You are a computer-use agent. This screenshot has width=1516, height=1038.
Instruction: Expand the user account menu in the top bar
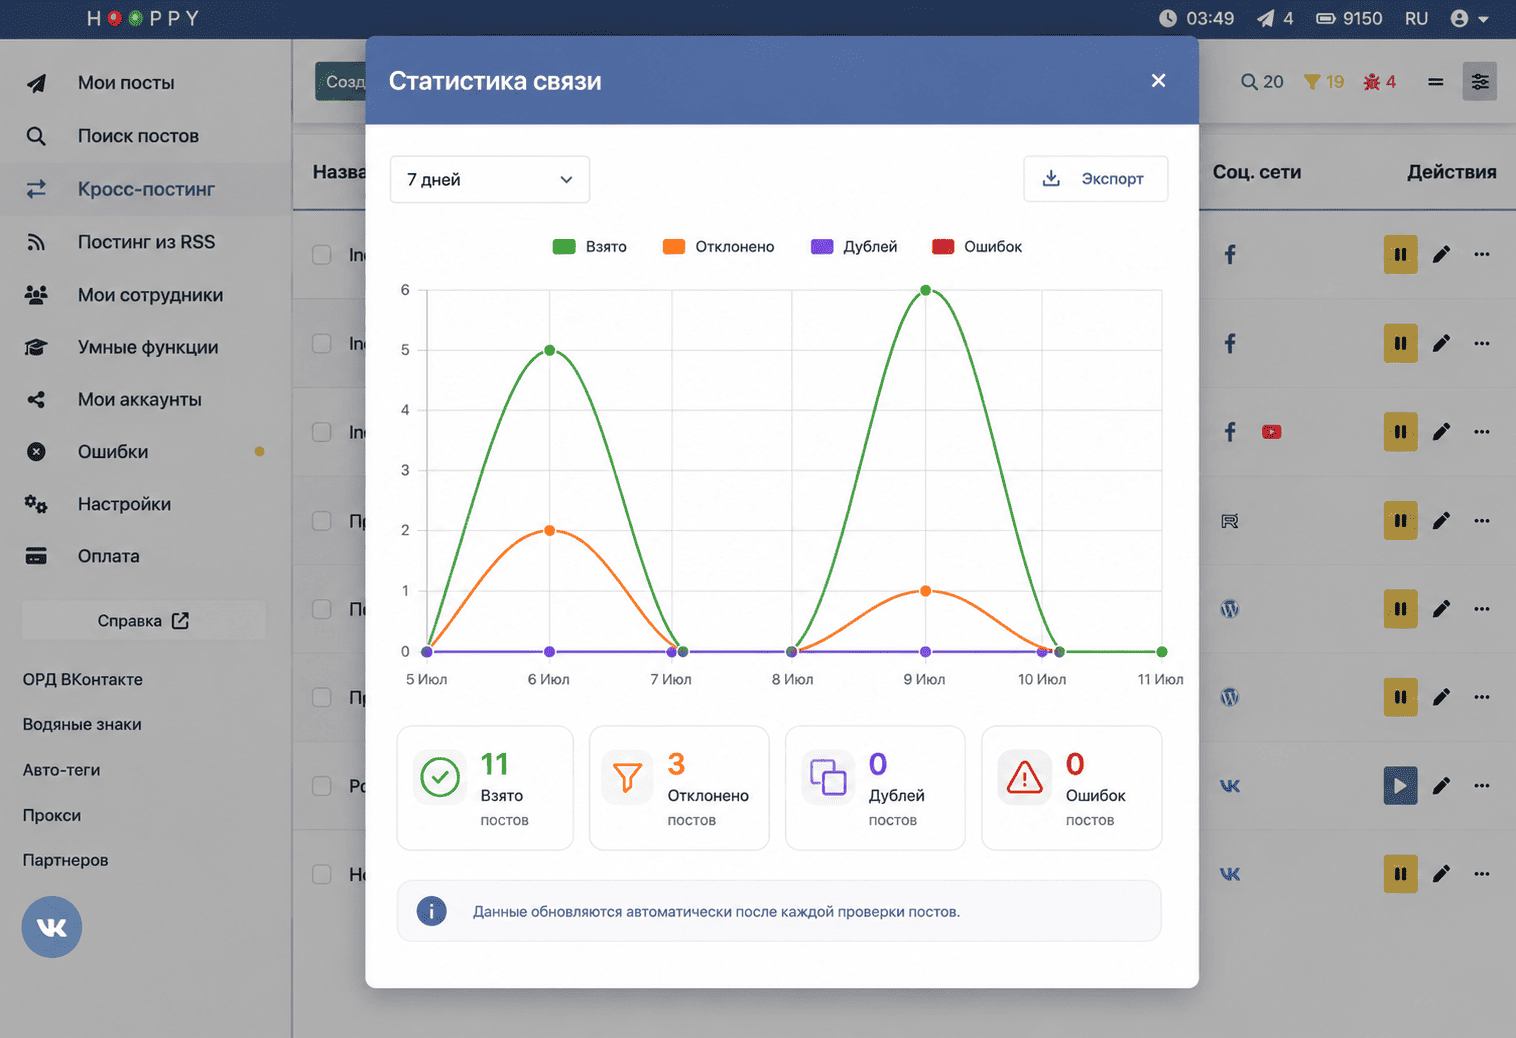click(x=1470, y=18)
